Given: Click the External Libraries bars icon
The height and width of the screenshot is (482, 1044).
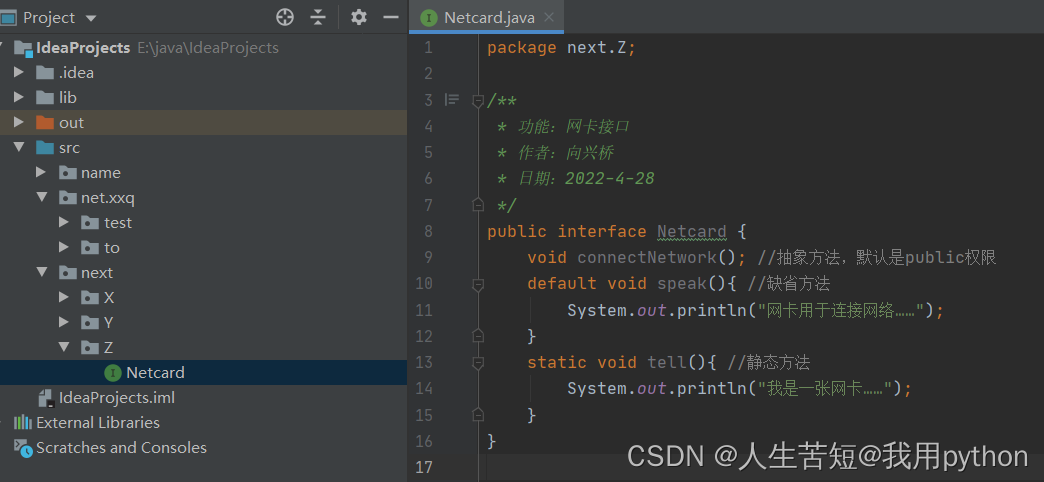Looking at the screenshot, I should (x=23, y=423).
